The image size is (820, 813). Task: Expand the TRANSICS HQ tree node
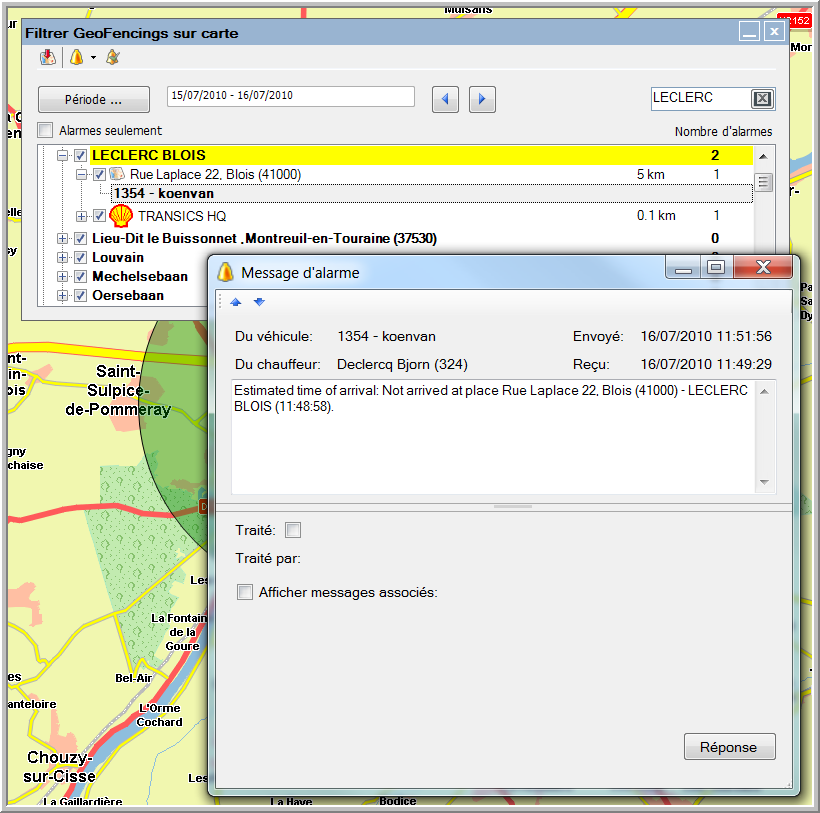coord(82,216)
